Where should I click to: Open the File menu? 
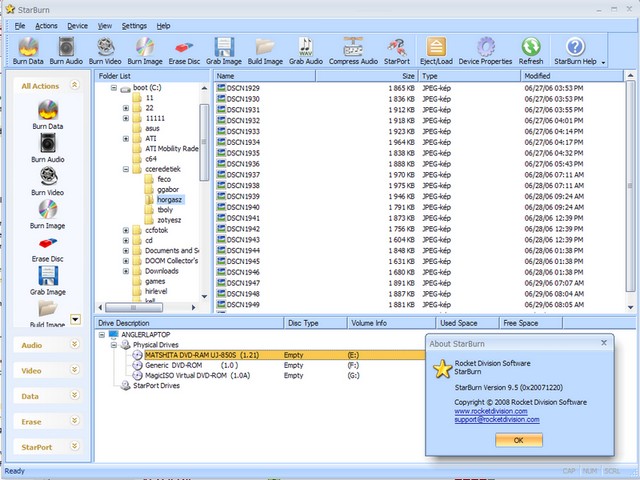pyautogui.click(x=20, y=26)
